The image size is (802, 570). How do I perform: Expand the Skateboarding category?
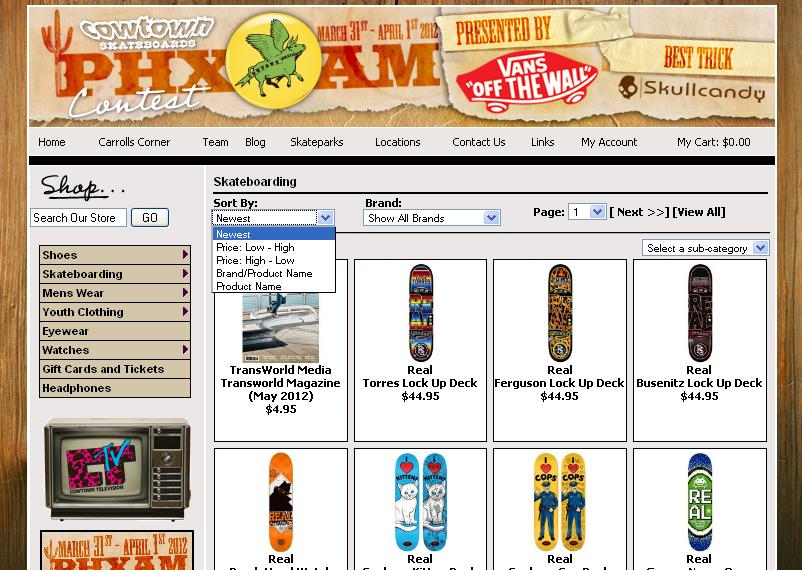pos(115,274)
